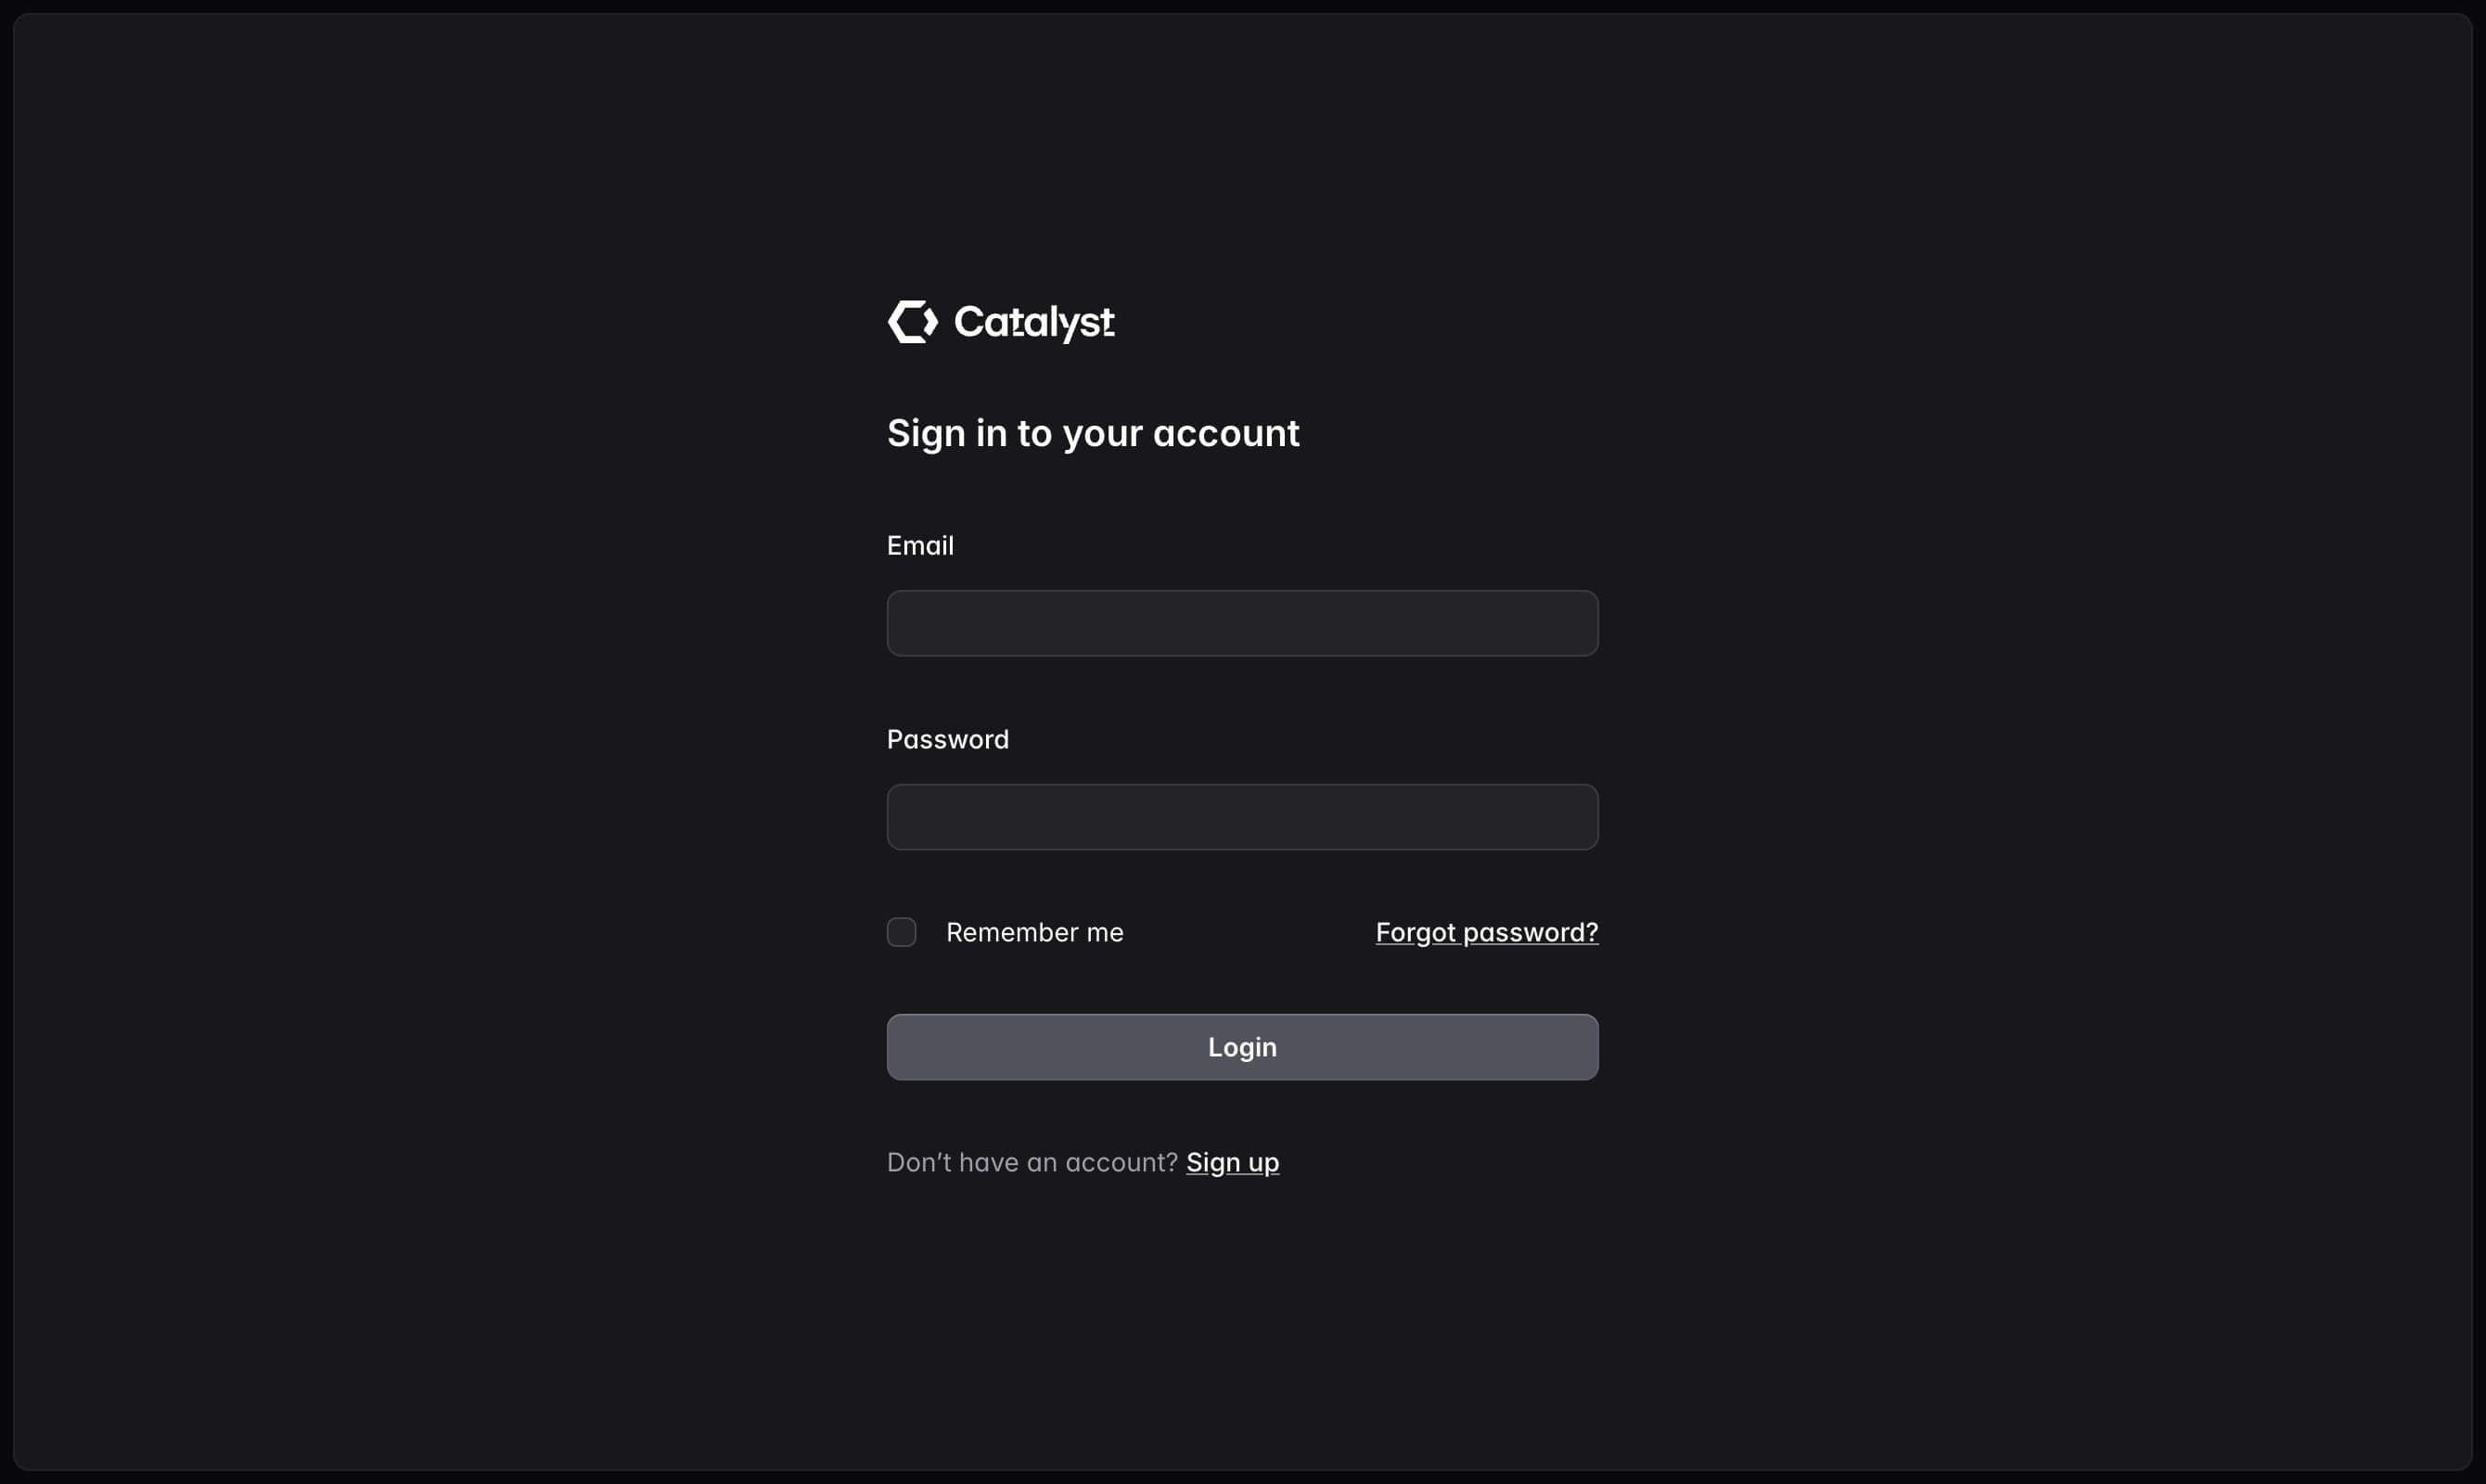Click the Catalyst hexagon logo icon
The image size is (2486, 1484).
(x=912, y=321)
